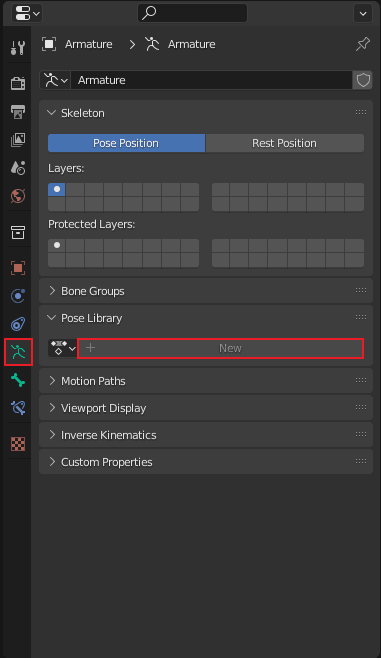Expand the Motion Paths panel
This screenshot has width=381, height=658.
(52, 381)
